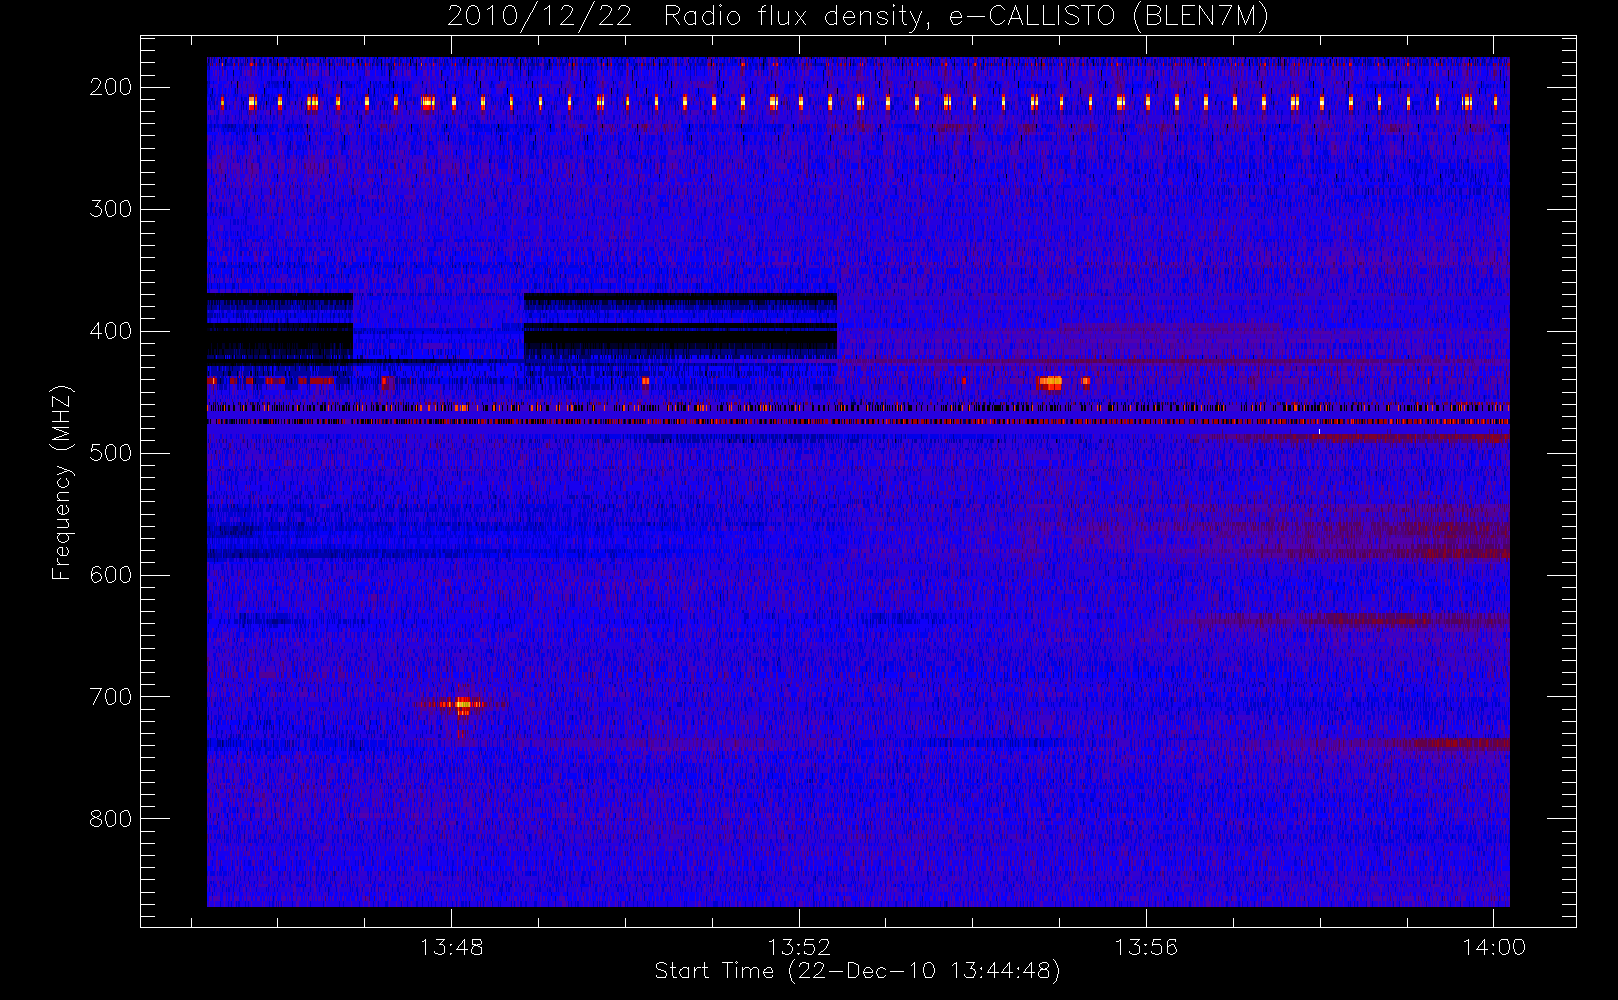This screenshot has height=1000, width=1618.
Task: Click the 600 frequency tick label
Action: pyautogui.click(x=111, y=575)
